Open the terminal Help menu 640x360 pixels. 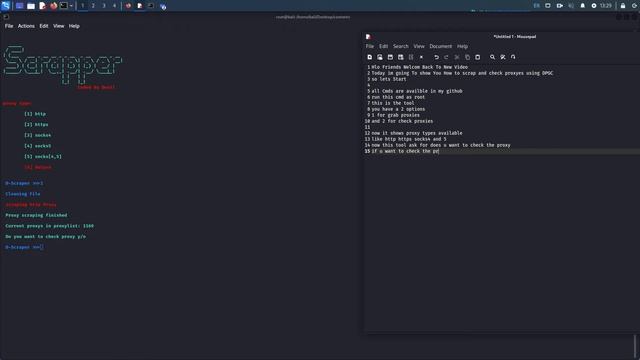74,26
